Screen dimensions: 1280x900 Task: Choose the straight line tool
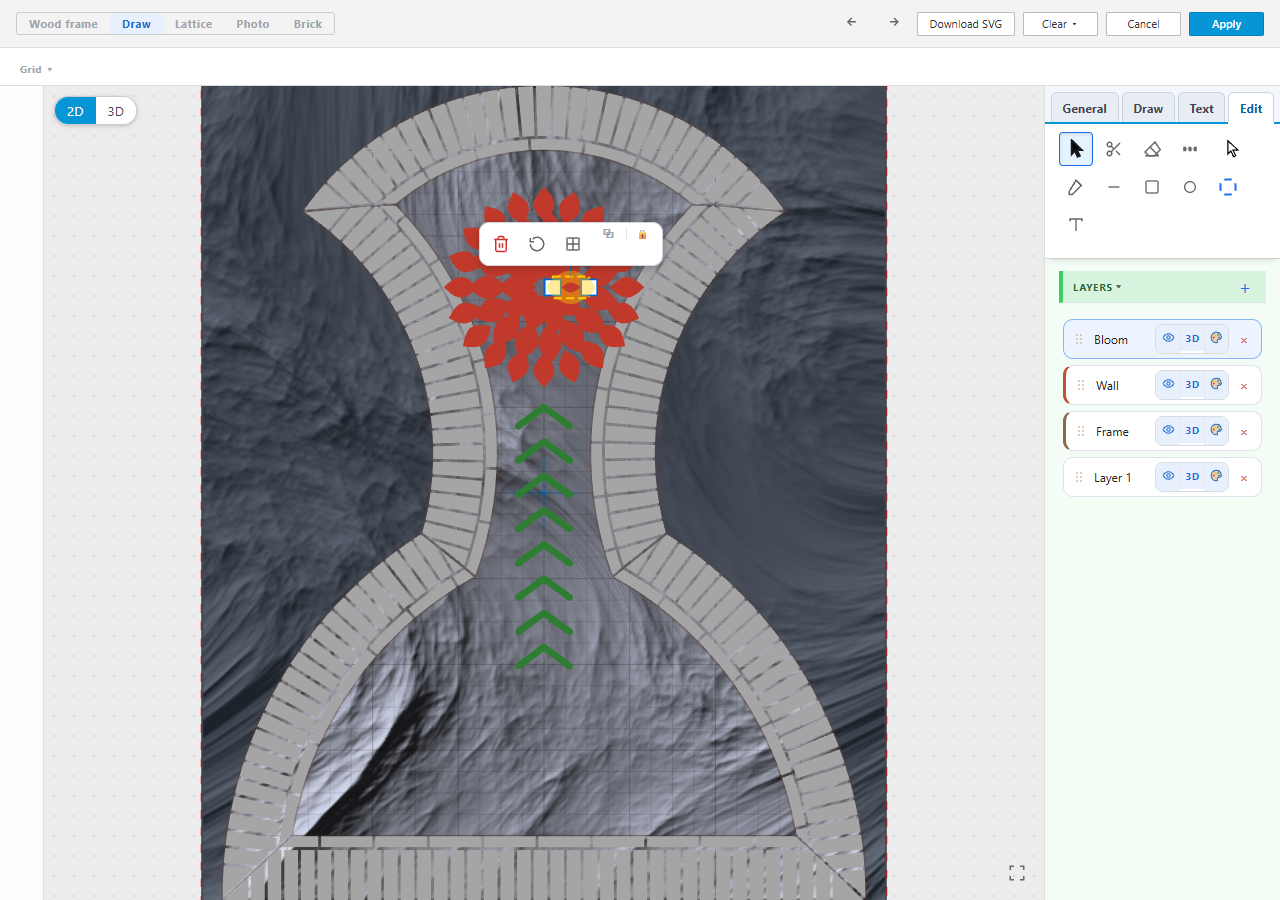point(1114,187)
